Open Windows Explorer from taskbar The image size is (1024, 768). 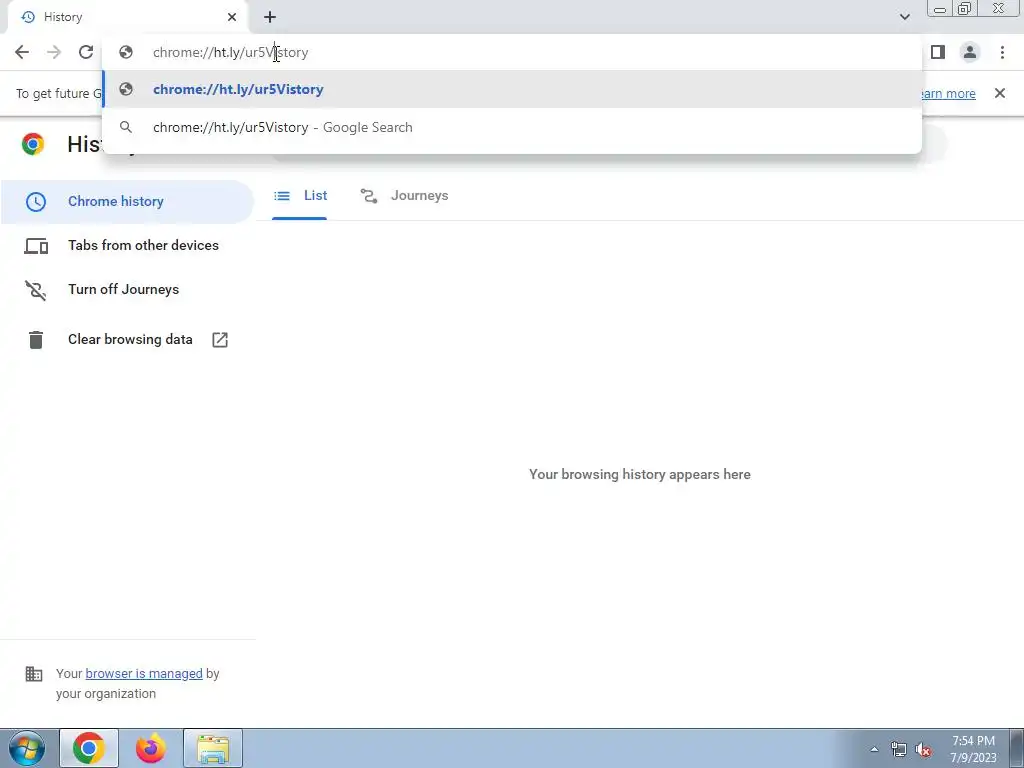point(213,748)
